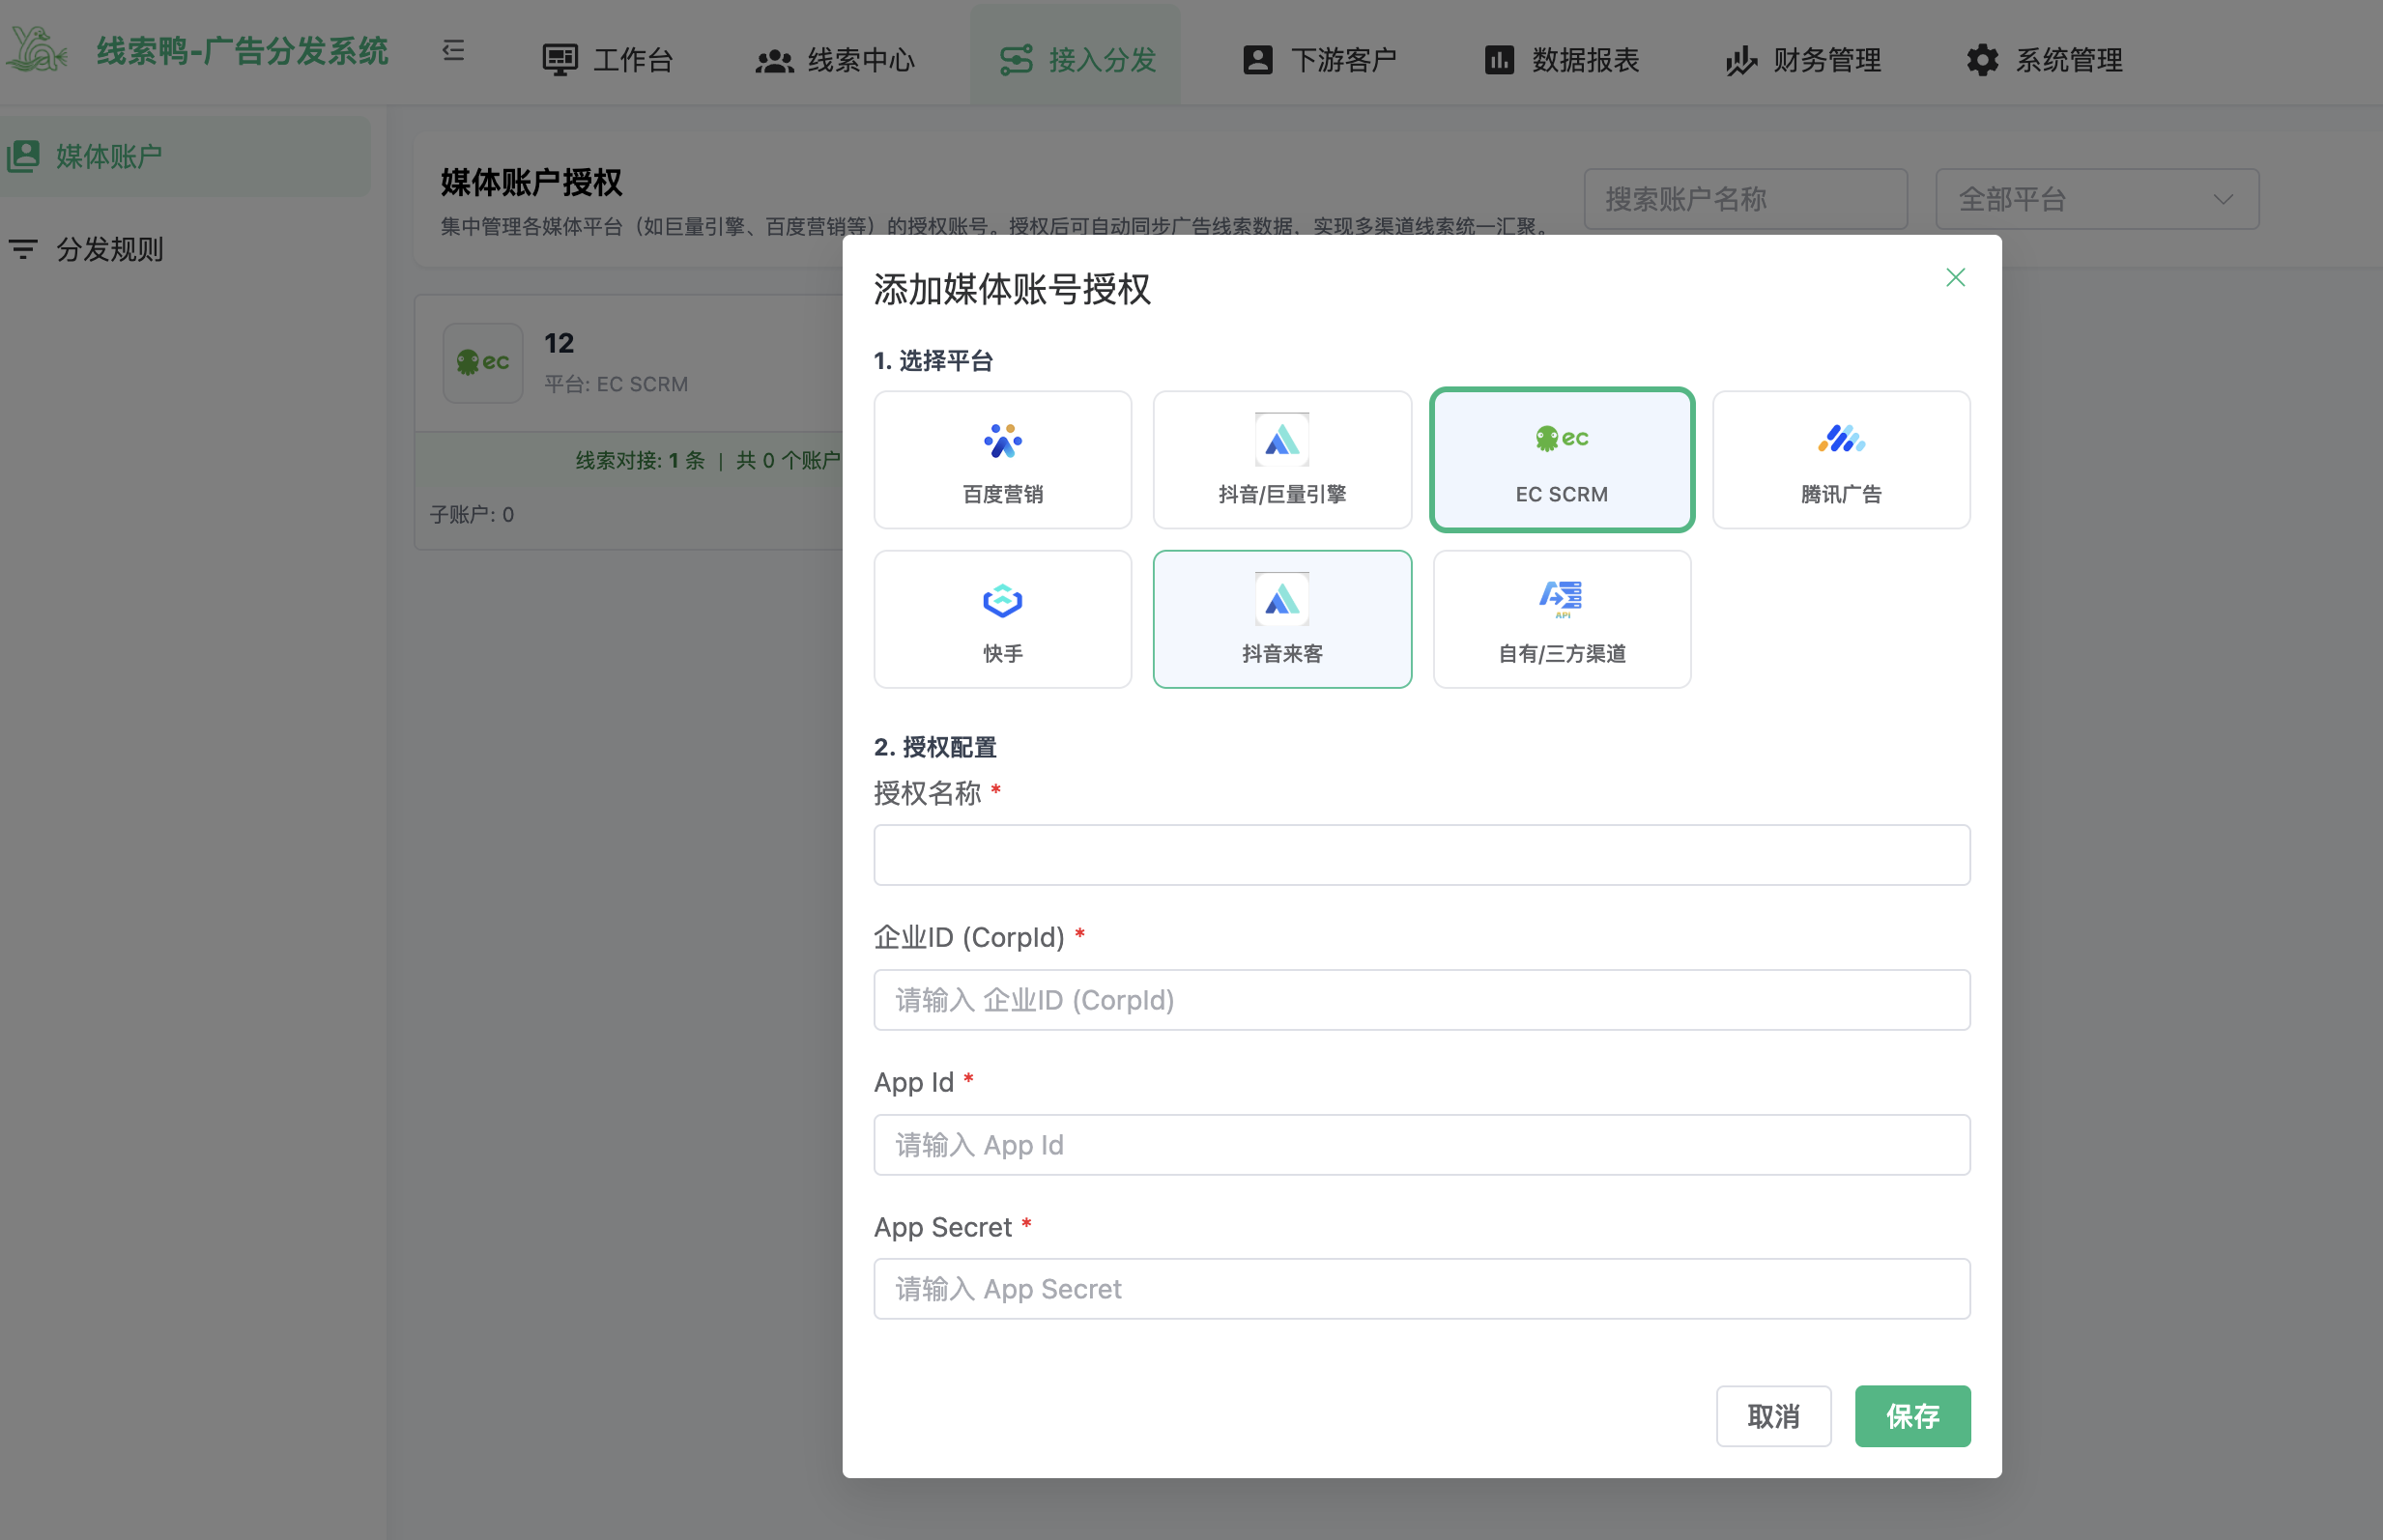Viewport: 2383px width, 1540px height.
Task: Open 系统管理 gear menu
Action: [x=2043, y=59]
